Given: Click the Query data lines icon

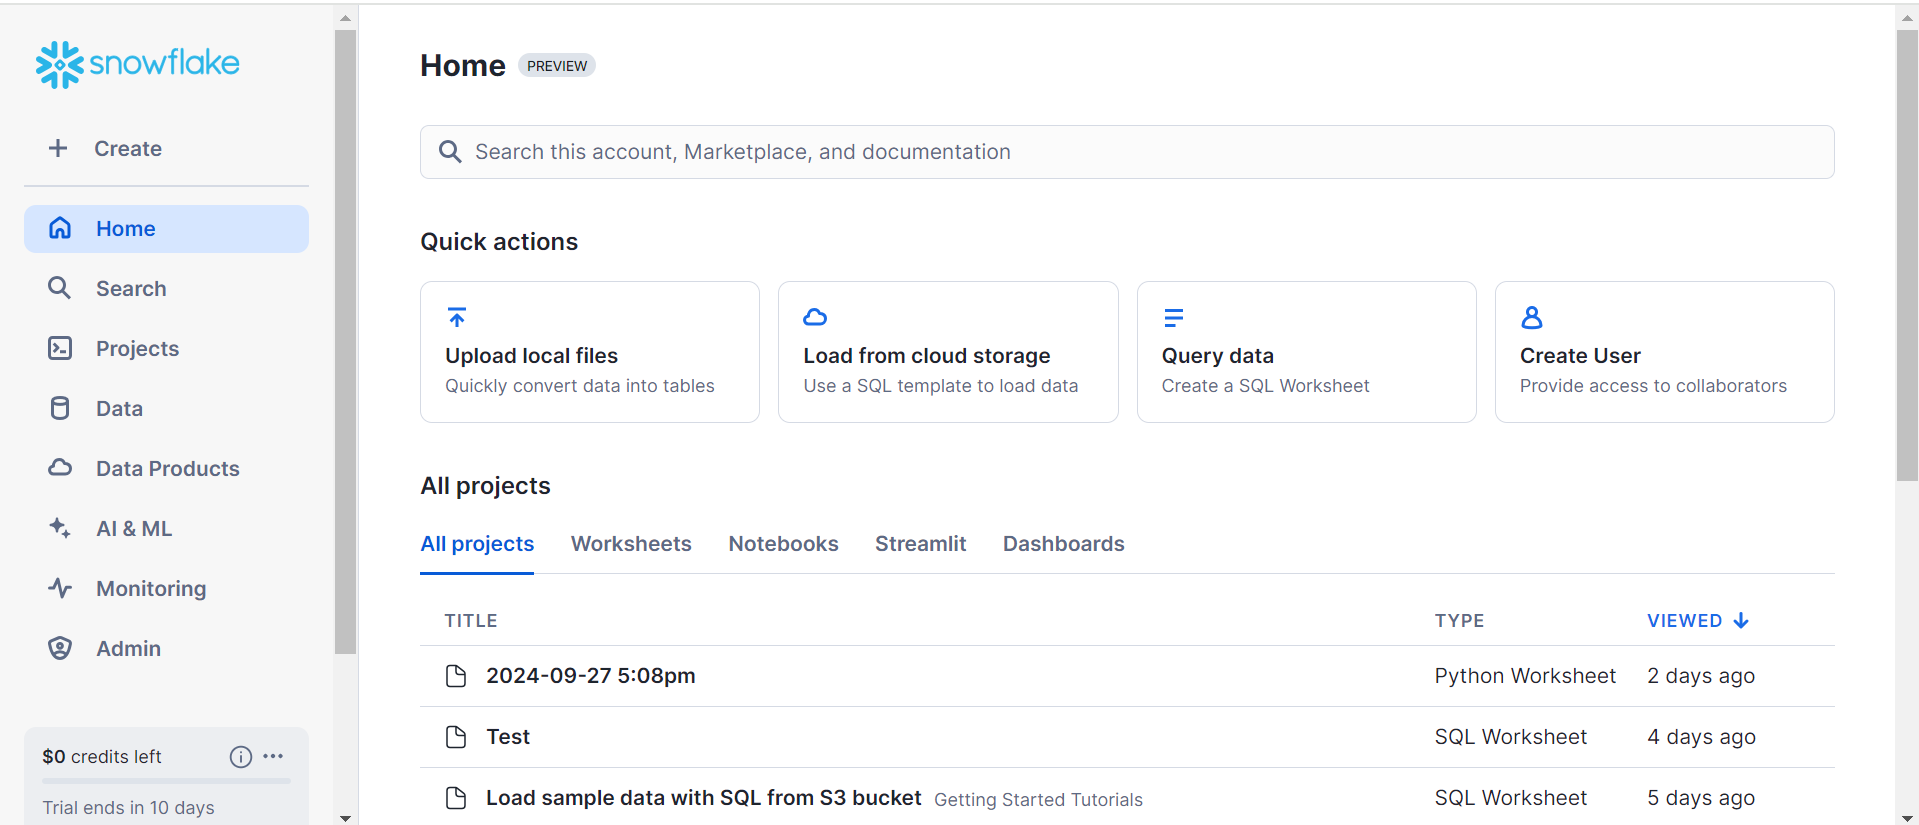Looking at the screenshot, I should coord(1173,318).
